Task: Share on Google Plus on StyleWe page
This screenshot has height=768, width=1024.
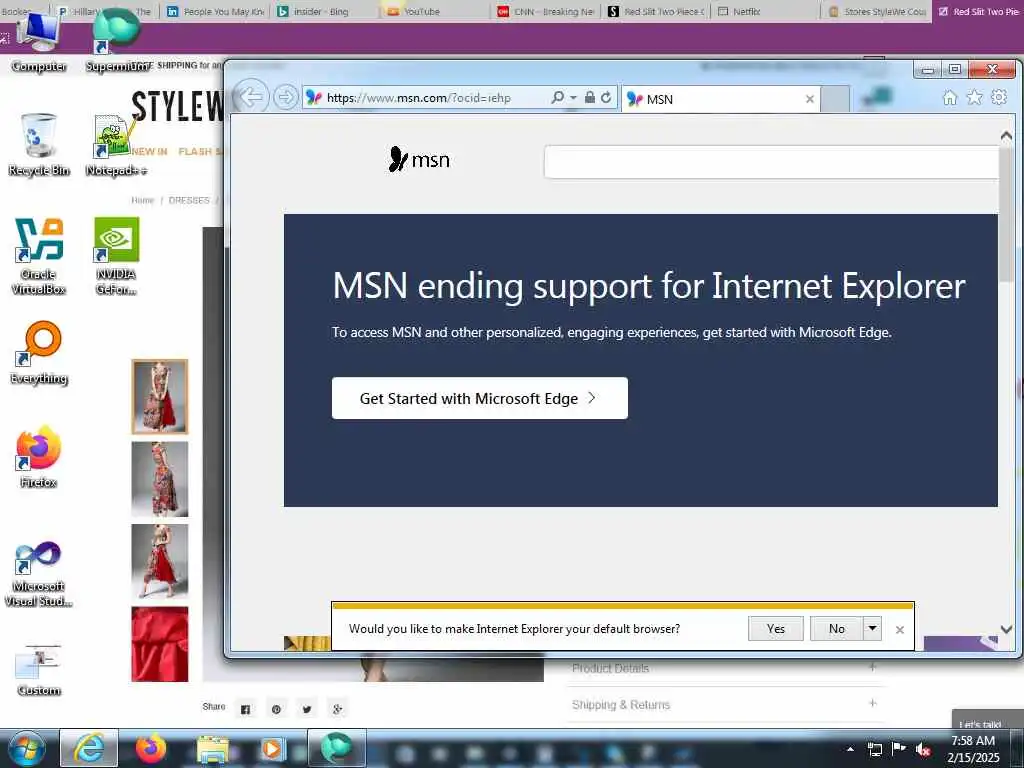Action: [x=338, y=709]
